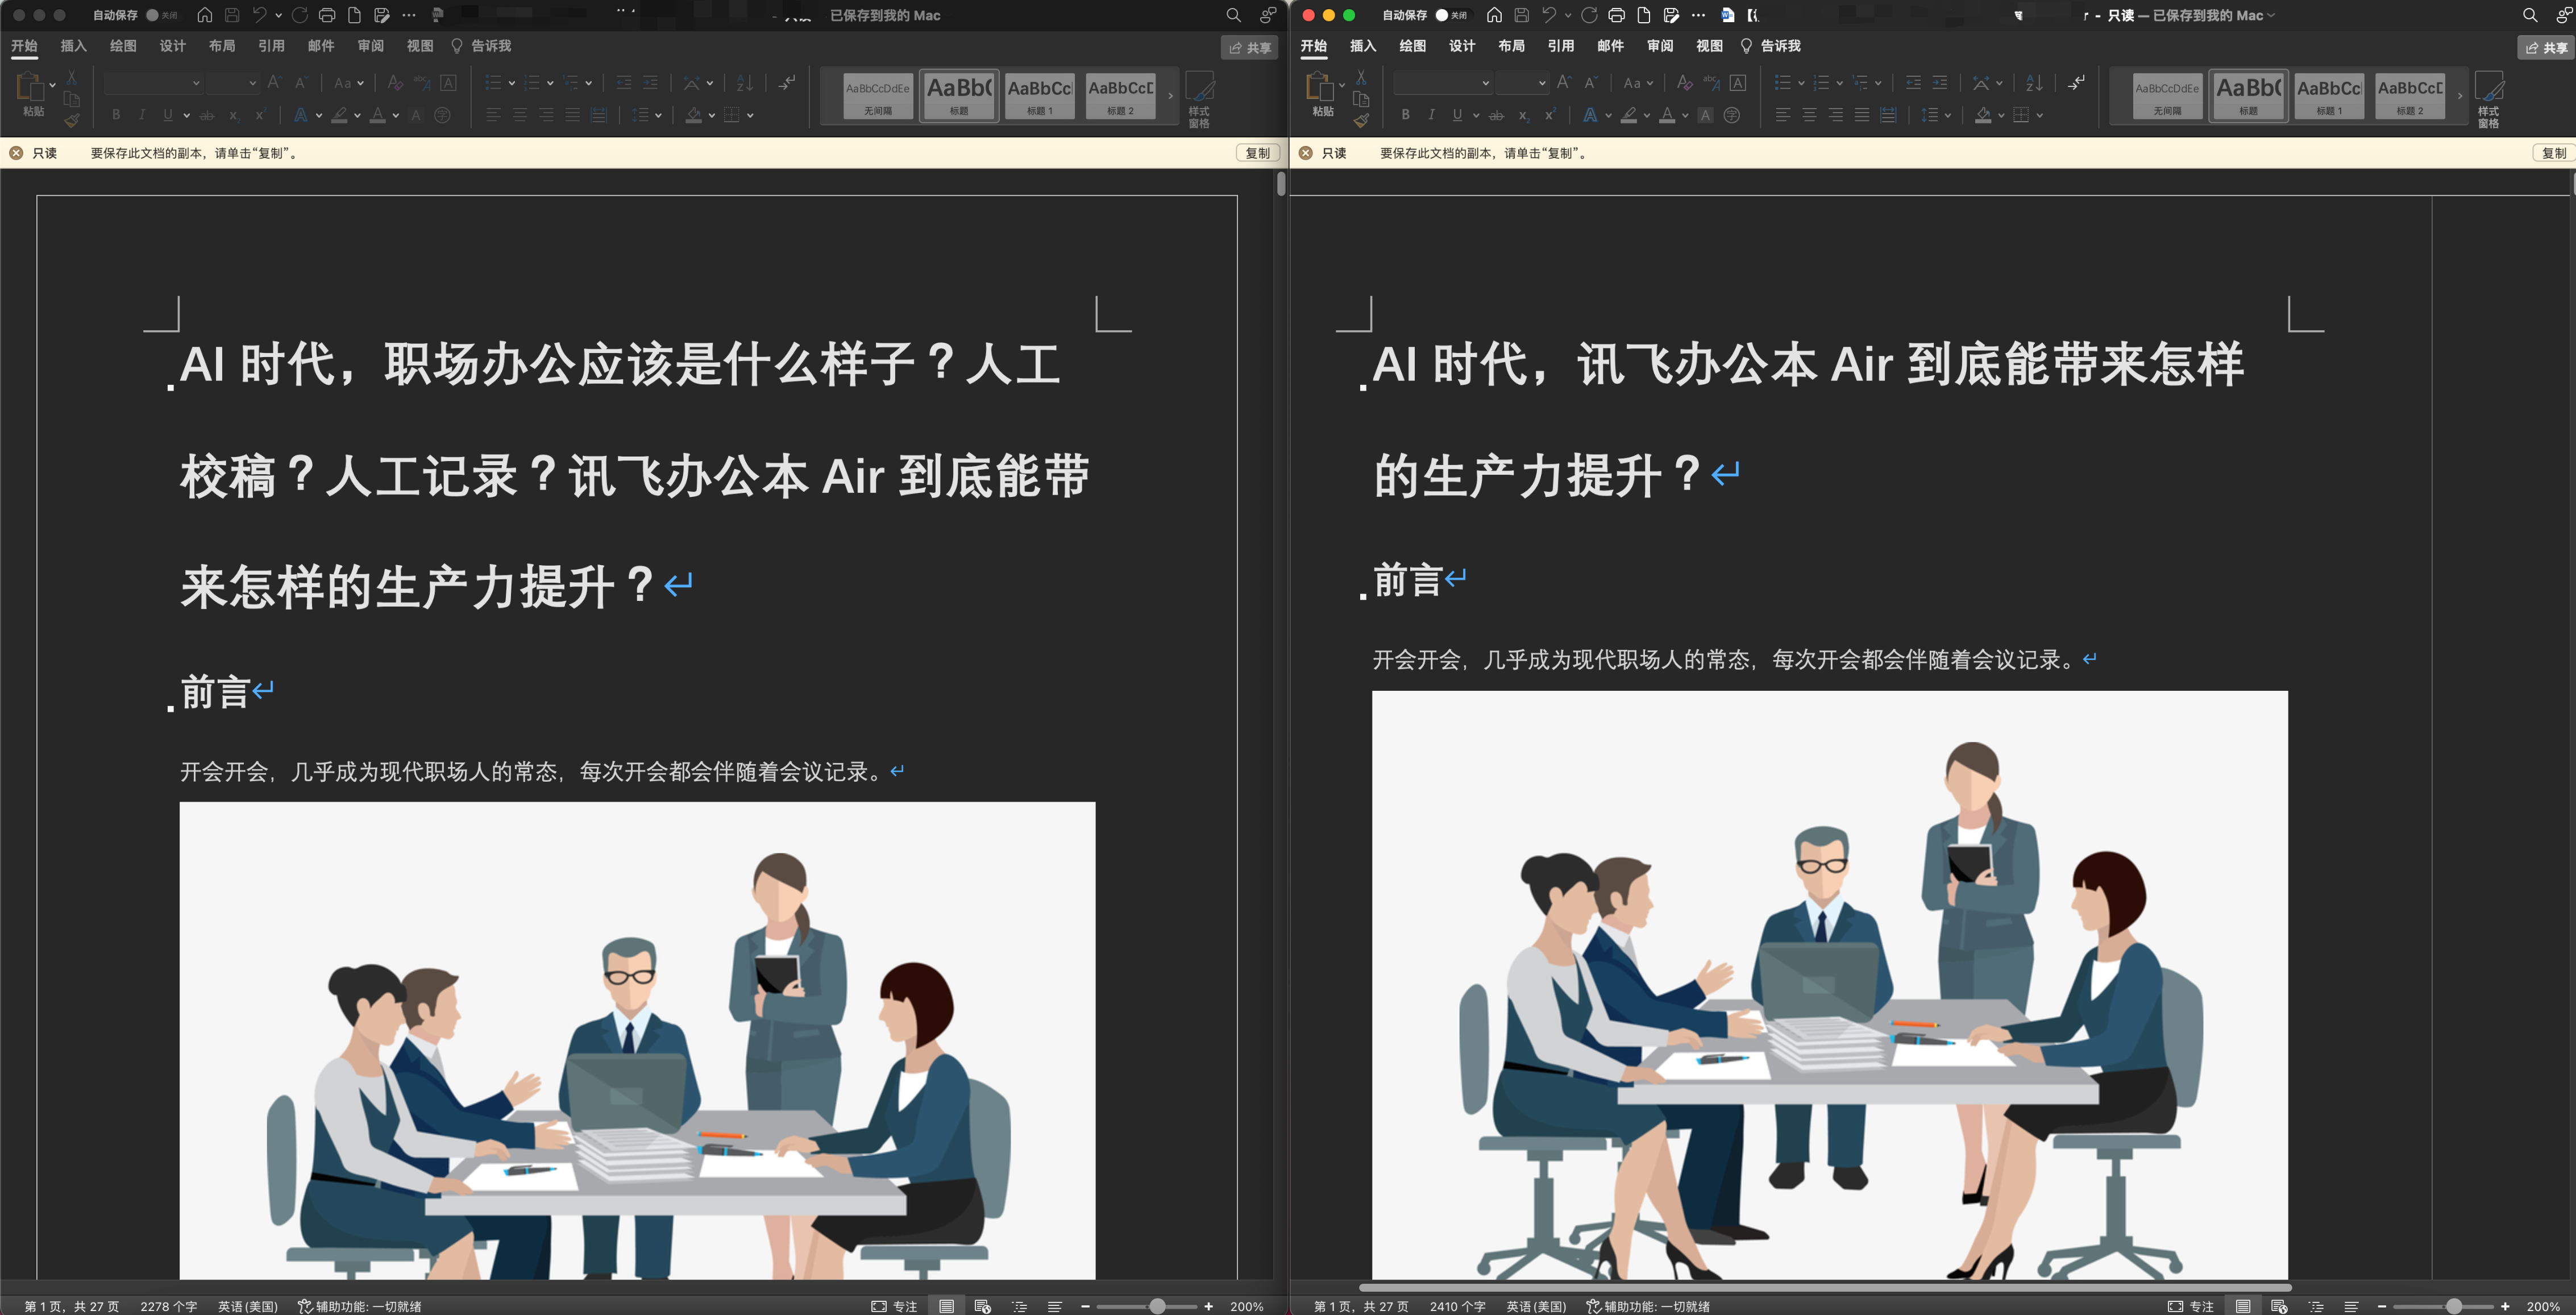Viewport: 2576px width, 1315px height.
Task: Click Align Left icon in left window ribbon
Action: tap(493, 115)
